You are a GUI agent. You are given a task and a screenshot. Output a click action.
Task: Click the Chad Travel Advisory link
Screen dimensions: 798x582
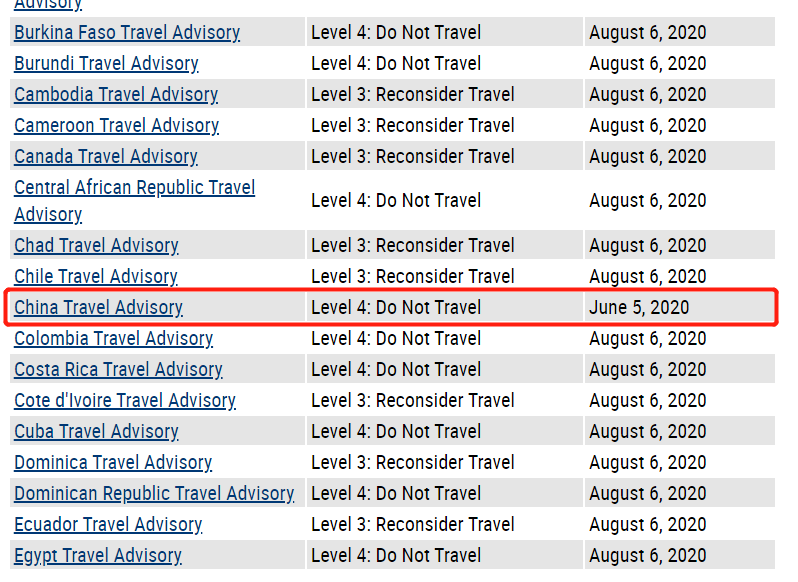coord(96,245)
